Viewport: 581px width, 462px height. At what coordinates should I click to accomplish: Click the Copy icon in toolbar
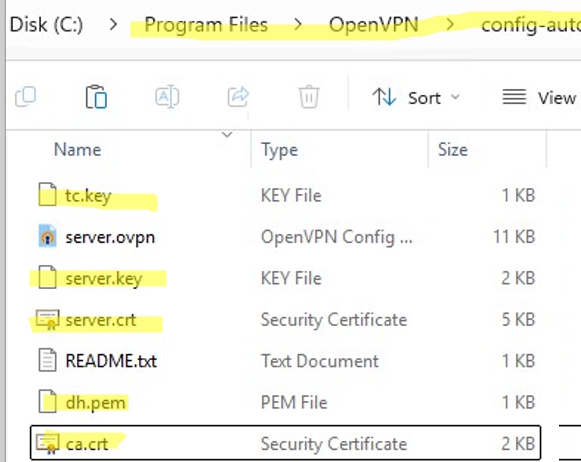pyautogui.click(x=26, y=97)
